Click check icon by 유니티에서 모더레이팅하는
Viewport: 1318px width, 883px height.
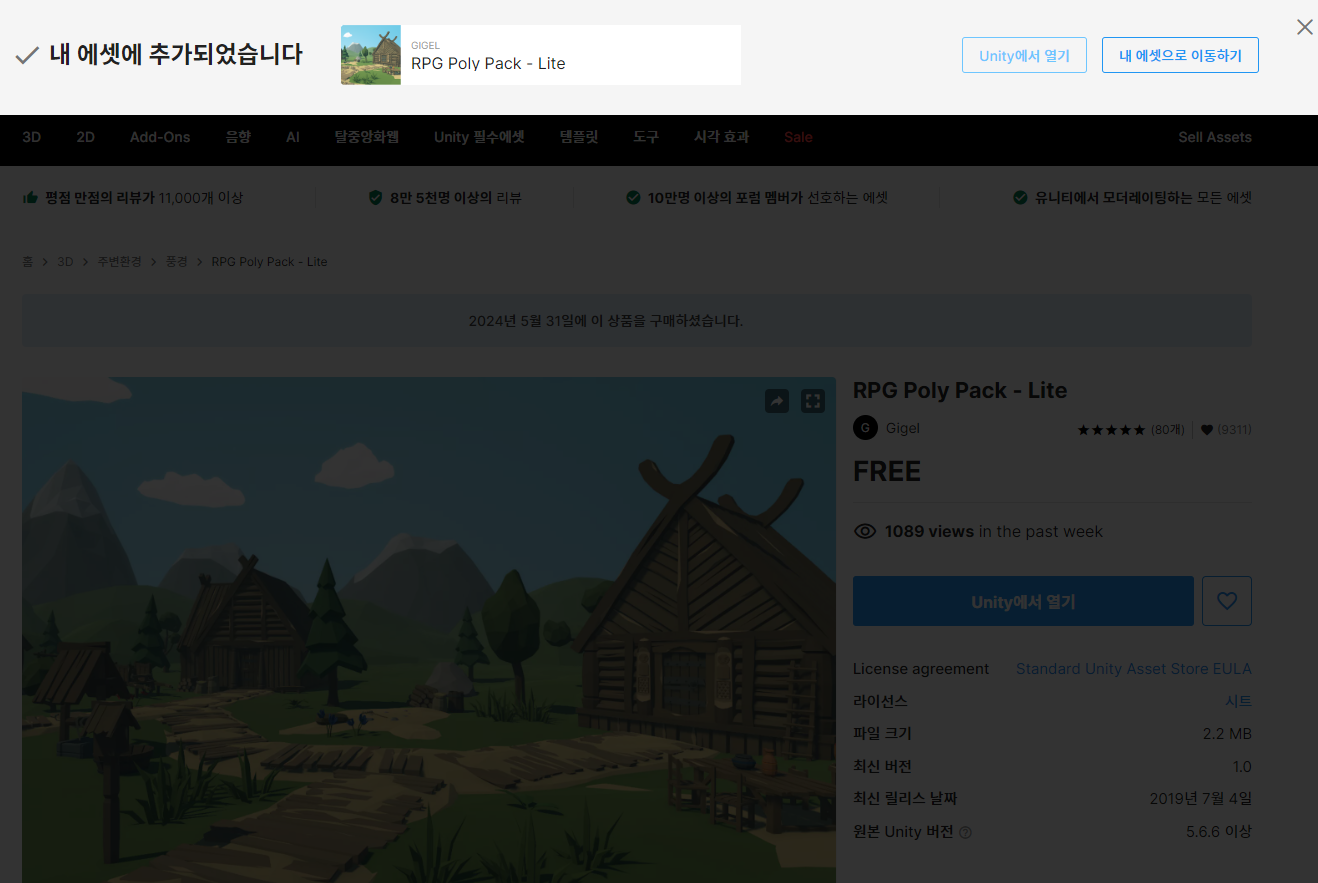coord(1020,198)
